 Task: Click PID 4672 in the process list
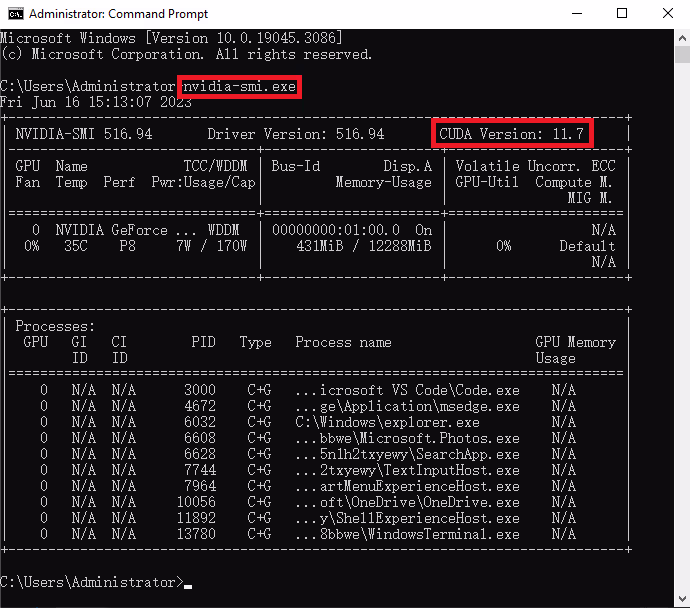[x=200, y=406]
